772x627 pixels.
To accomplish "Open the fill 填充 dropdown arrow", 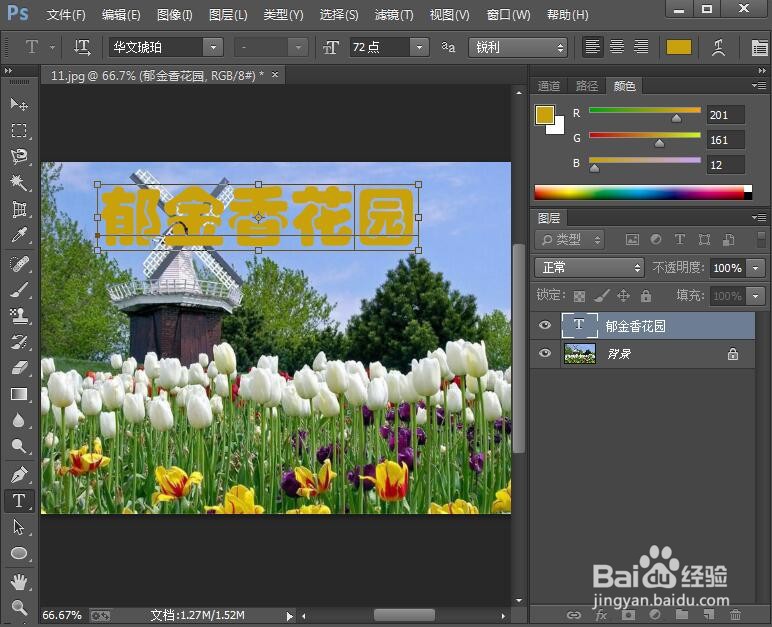I will [x=756, y=296].
